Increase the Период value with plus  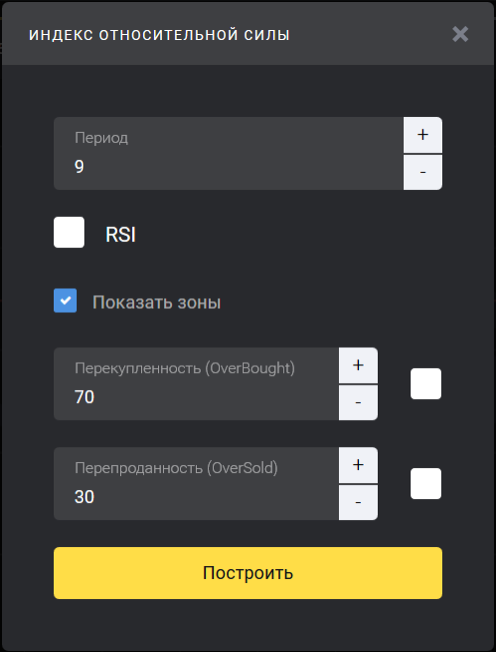coord(422,135)
